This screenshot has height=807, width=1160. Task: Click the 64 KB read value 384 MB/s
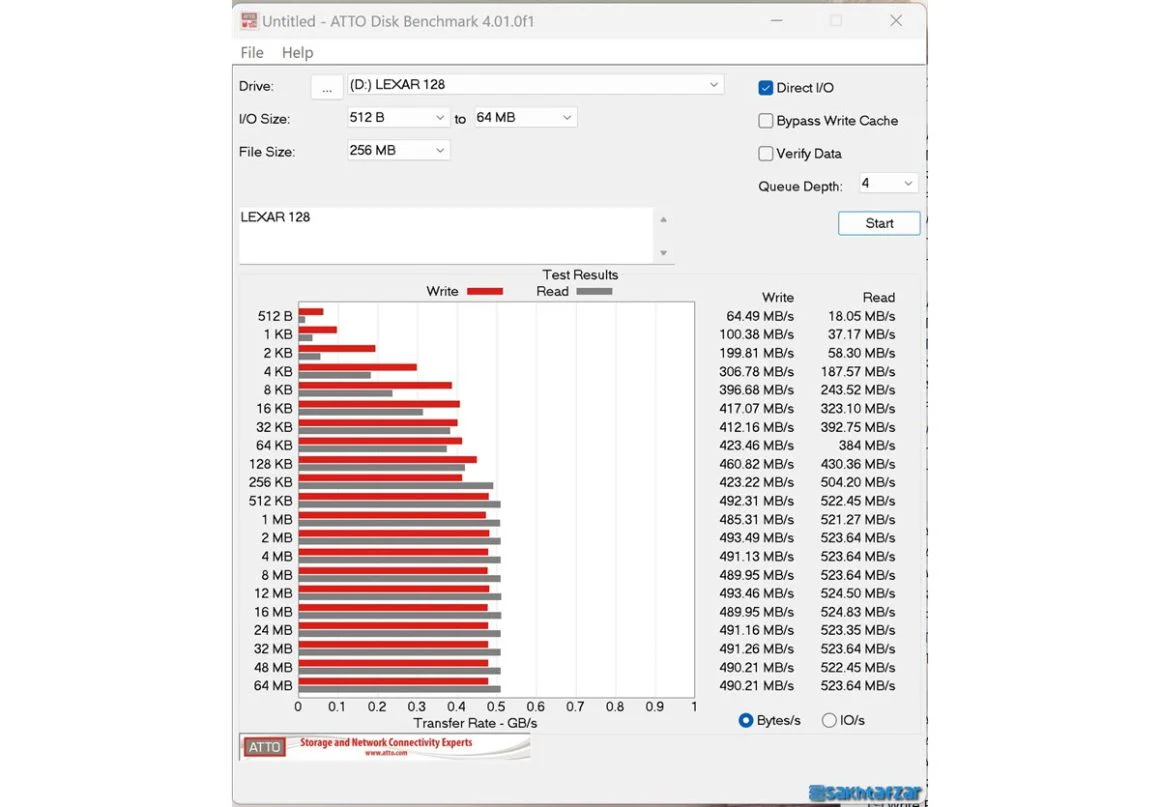(866, 446)
